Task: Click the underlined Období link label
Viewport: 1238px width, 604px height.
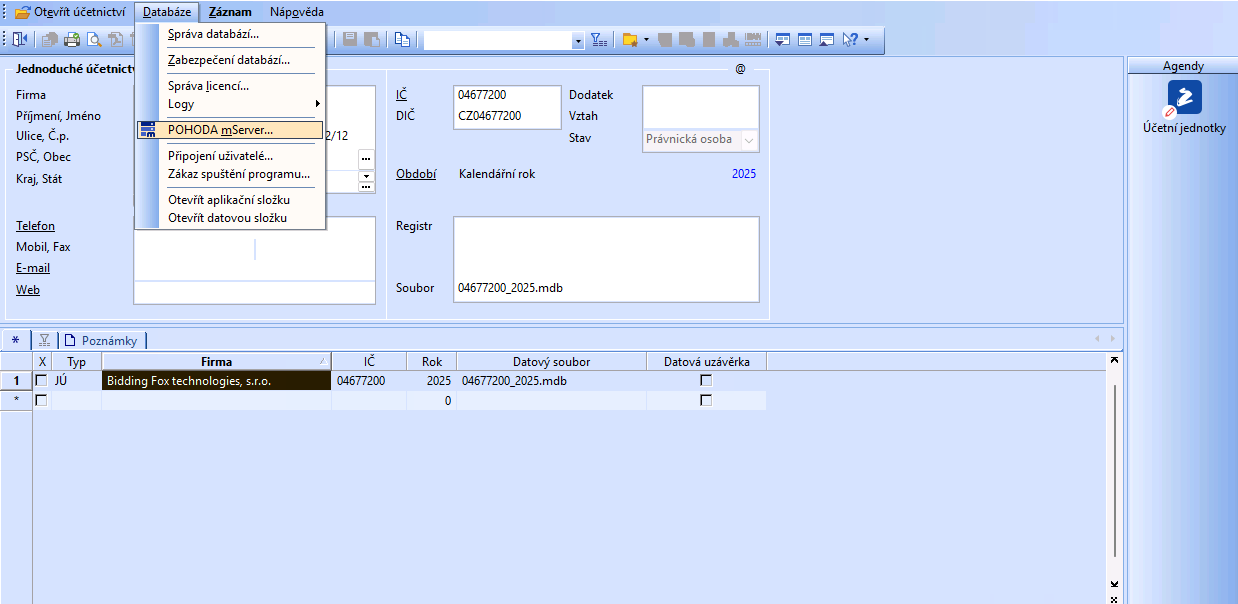Action: click(x=416, y=174)
